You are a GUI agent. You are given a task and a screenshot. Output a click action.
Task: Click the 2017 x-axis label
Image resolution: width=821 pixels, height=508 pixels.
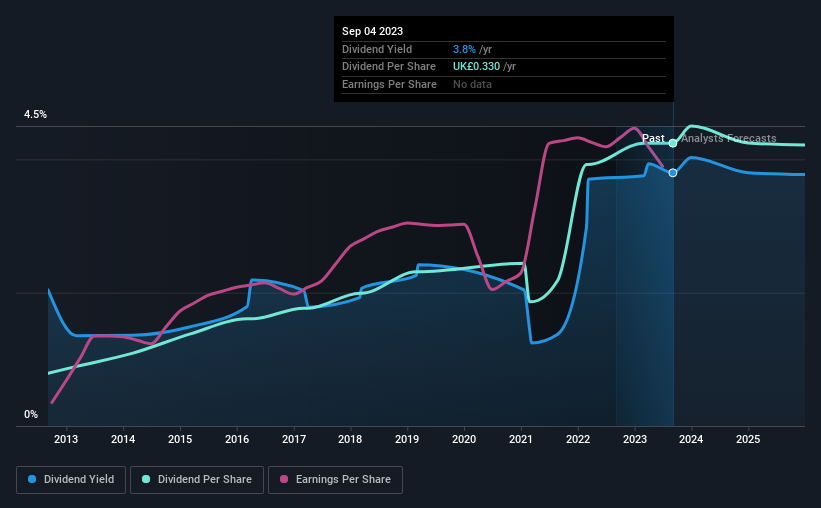[x=294, y=439]
